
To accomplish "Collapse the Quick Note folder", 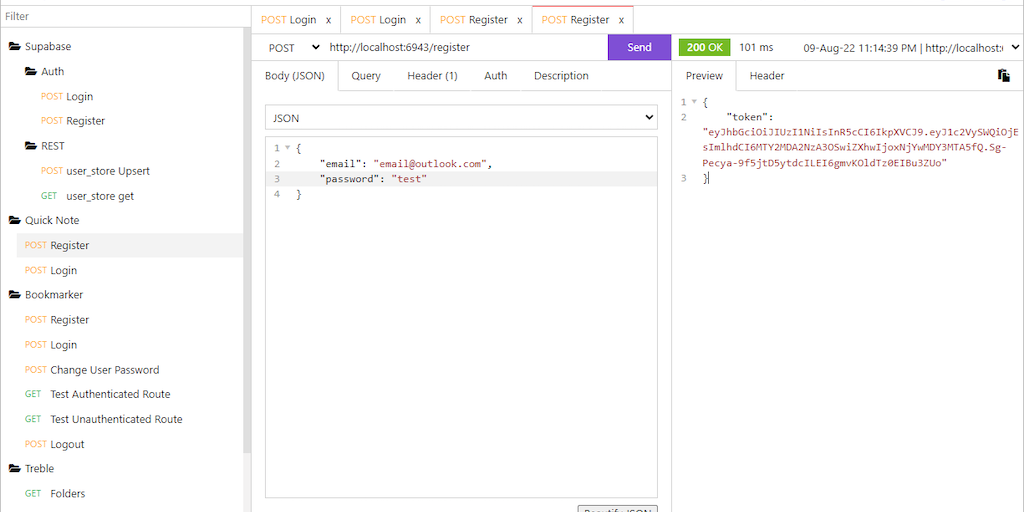I will (15, 221).
